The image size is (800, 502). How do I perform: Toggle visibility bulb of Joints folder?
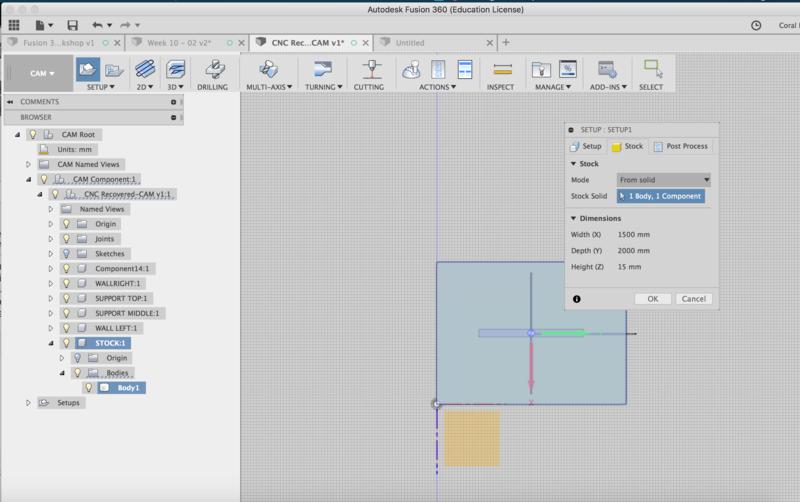click(x=66, y=239)
